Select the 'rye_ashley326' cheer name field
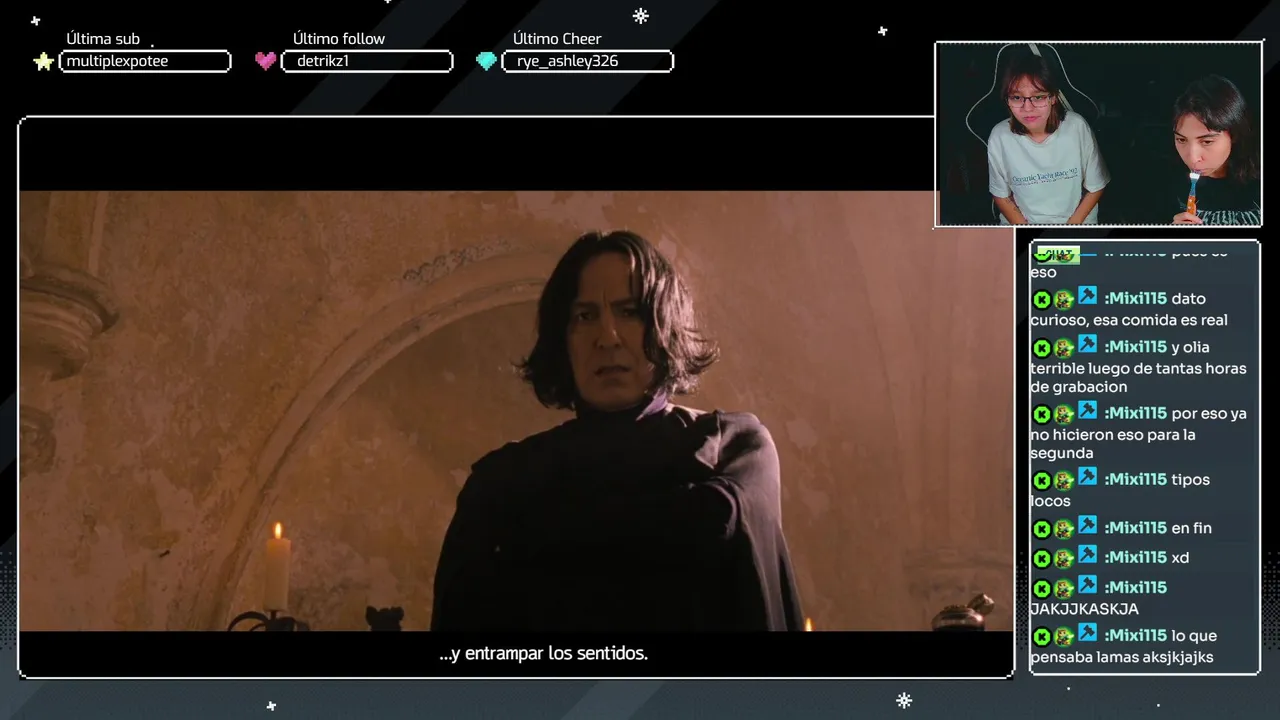The height and width of the screenshot is (720, 1280). click(587, 62)
